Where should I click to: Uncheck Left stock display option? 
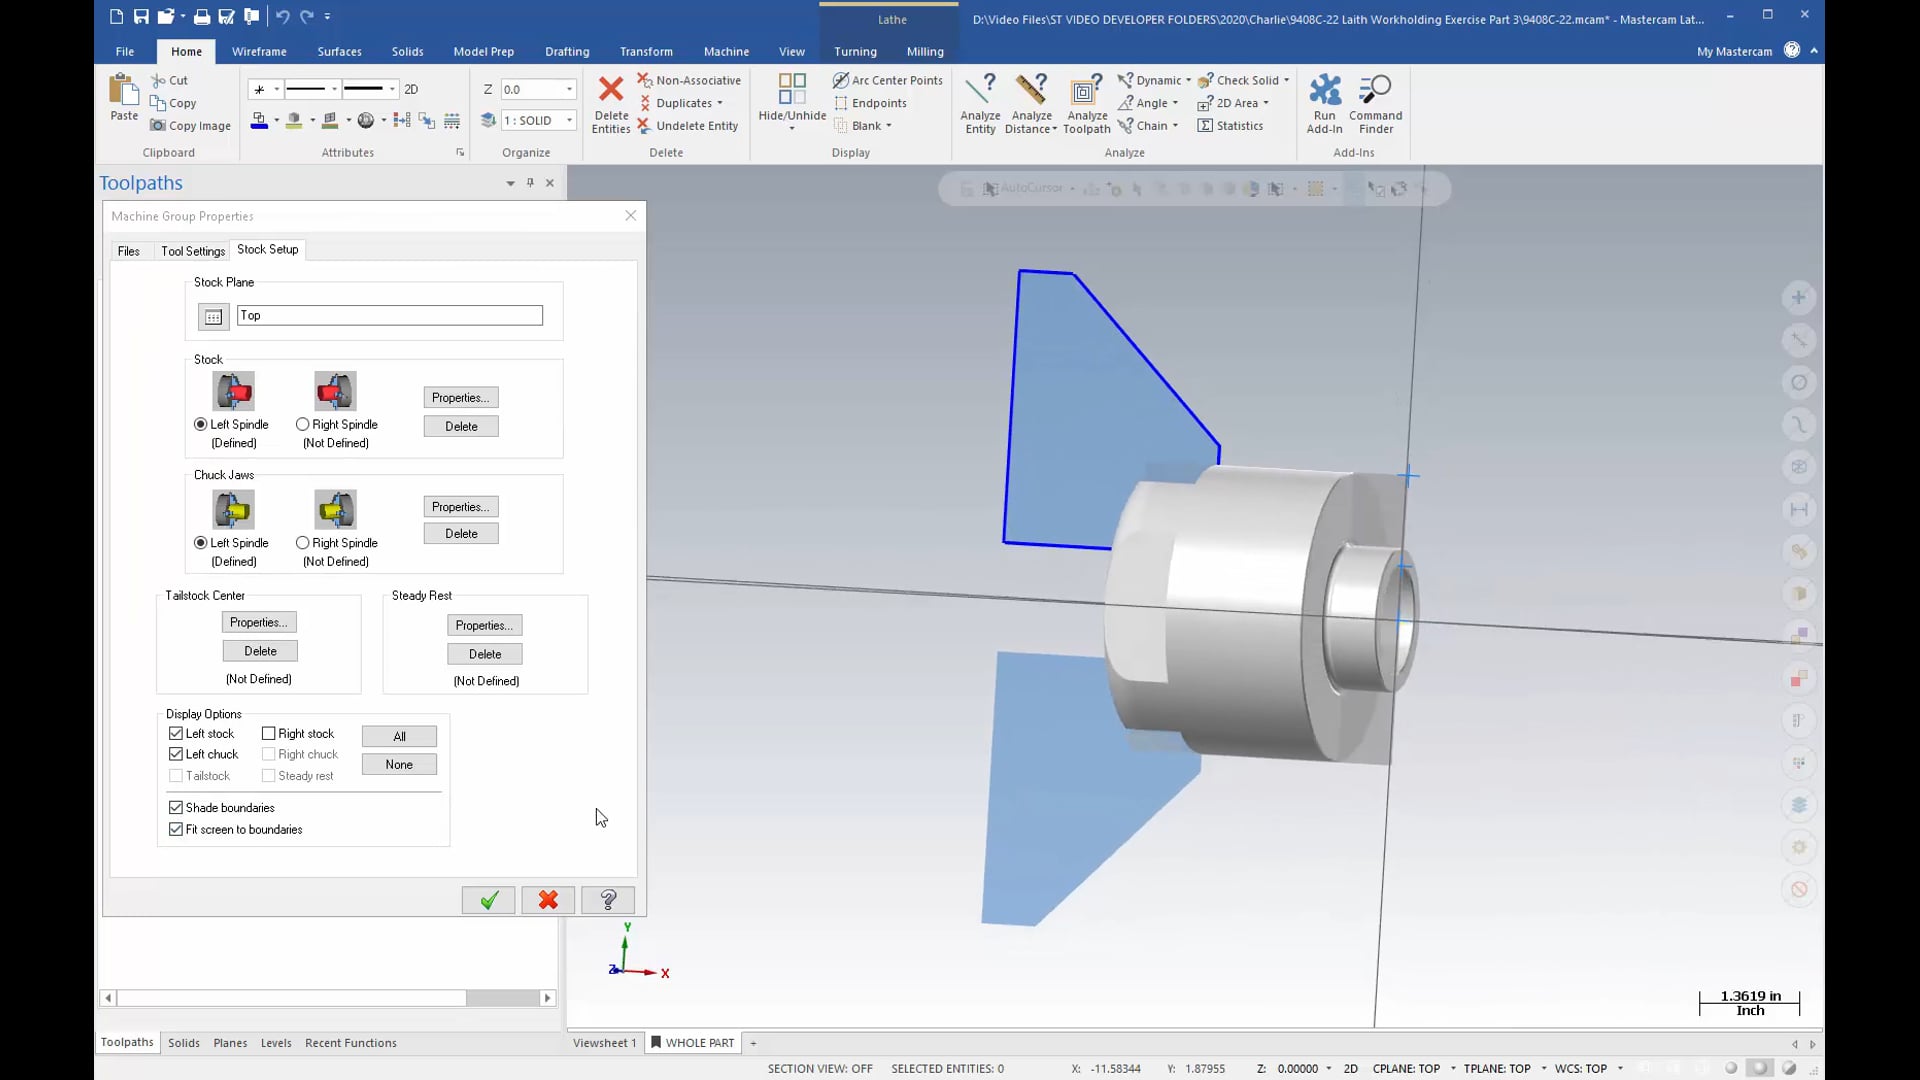point(176,733)
